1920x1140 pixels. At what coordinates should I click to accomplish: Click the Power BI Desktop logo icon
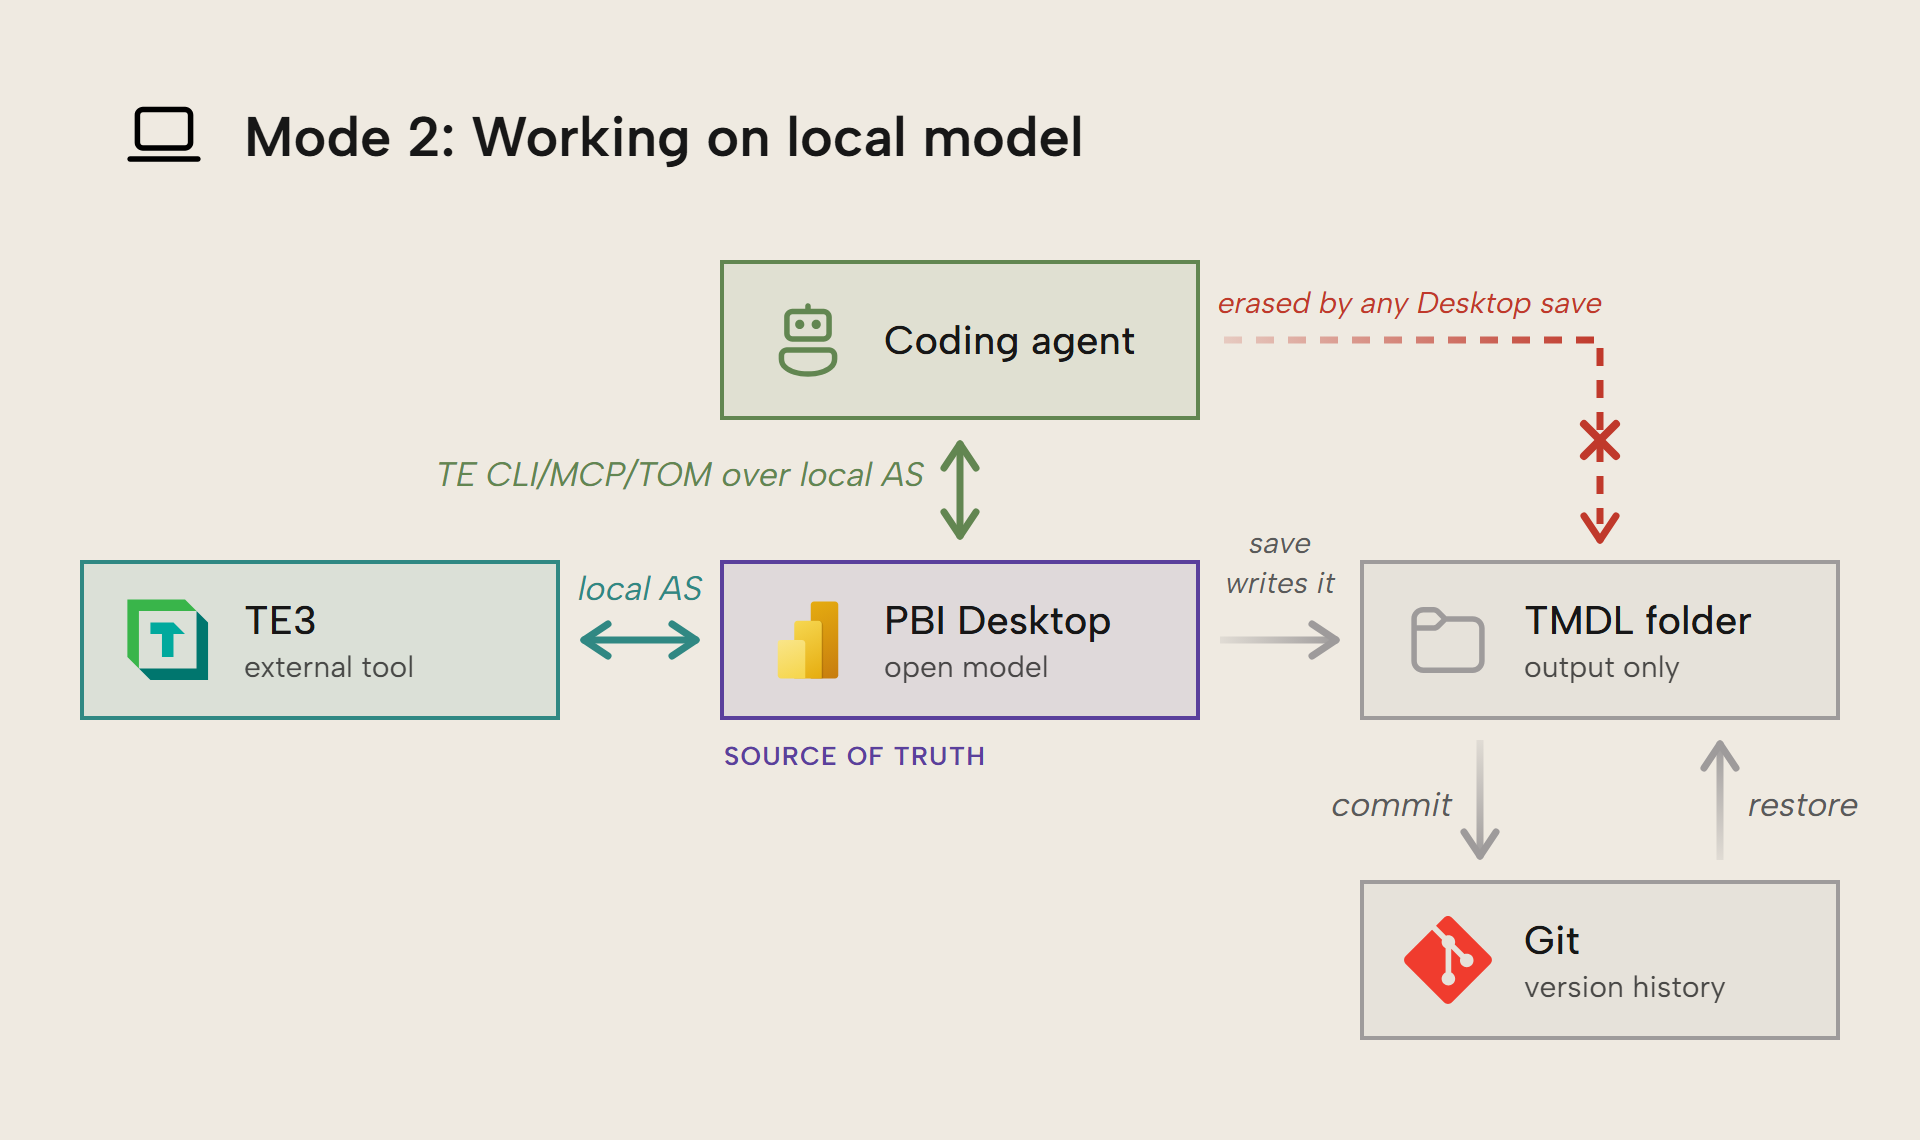point(808,640)
